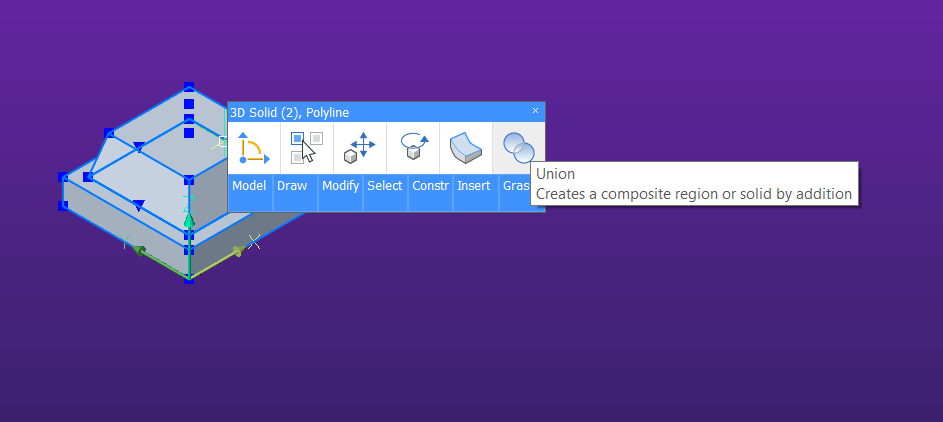This screenshot has height=422, width=943.
Task: Click the Move icon with four arrows
Action: (x=360, y=148)
